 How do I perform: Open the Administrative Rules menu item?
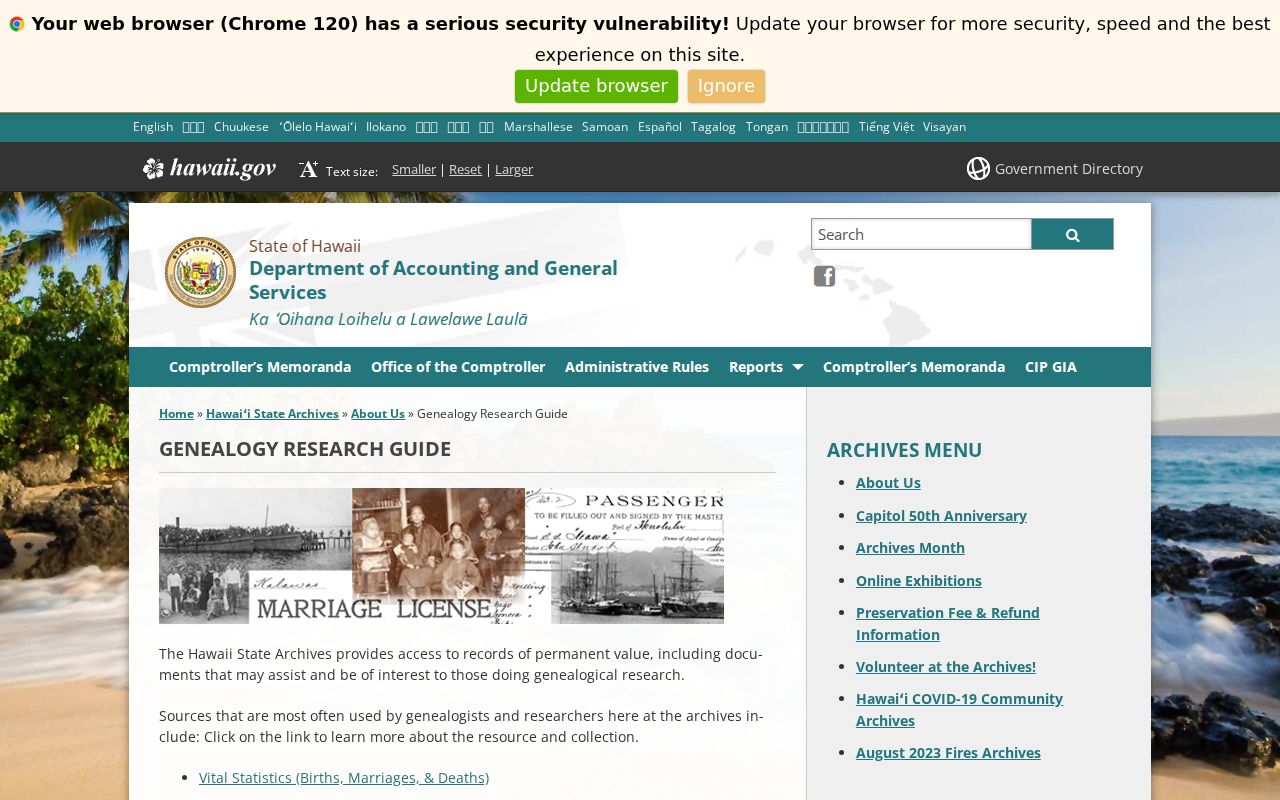click(x=637, y=367)
